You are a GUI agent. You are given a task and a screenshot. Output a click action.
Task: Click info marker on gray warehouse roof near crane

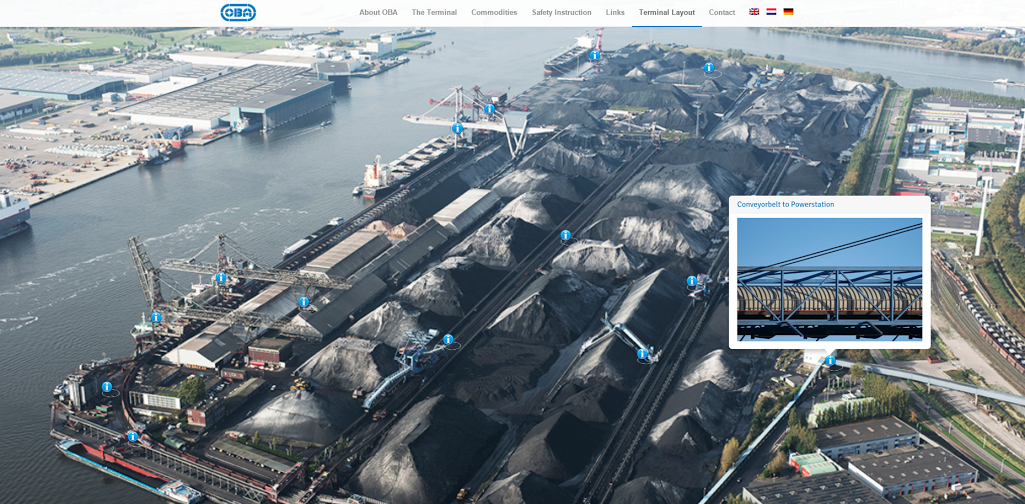tap(303, 302)
